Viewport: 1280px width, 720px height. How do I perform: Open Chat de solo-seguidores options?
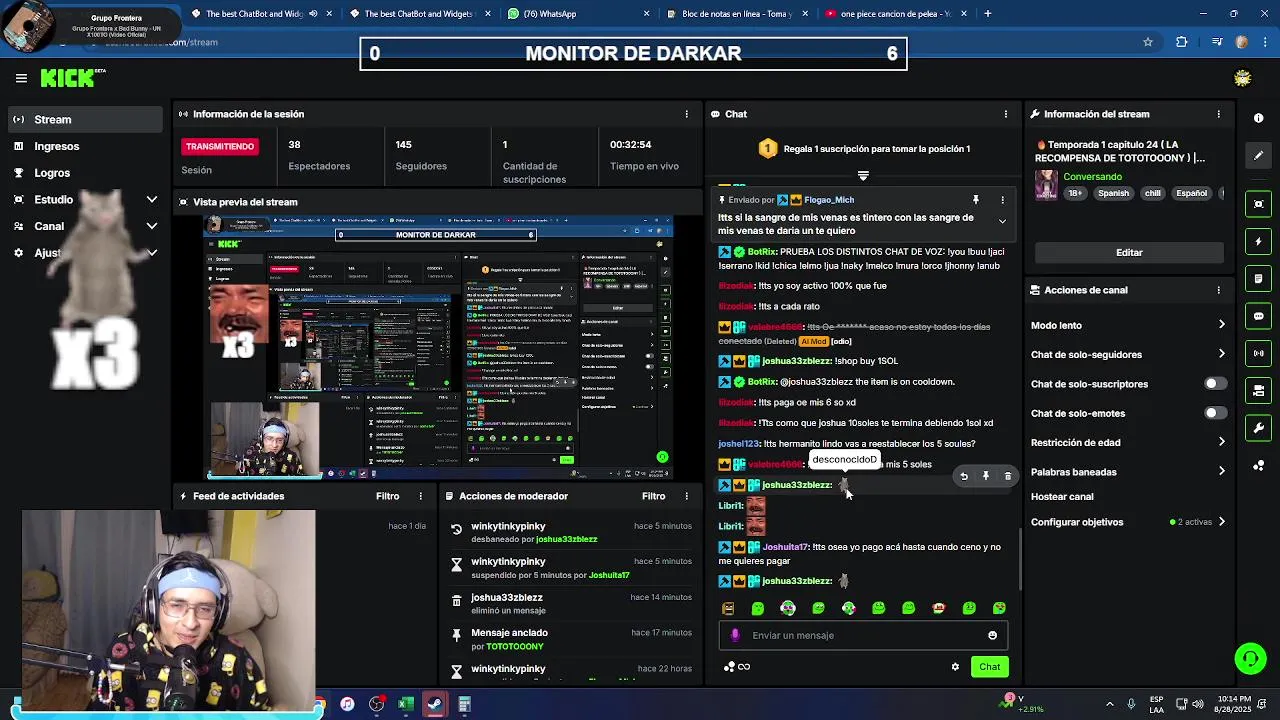click(1128, 354)
